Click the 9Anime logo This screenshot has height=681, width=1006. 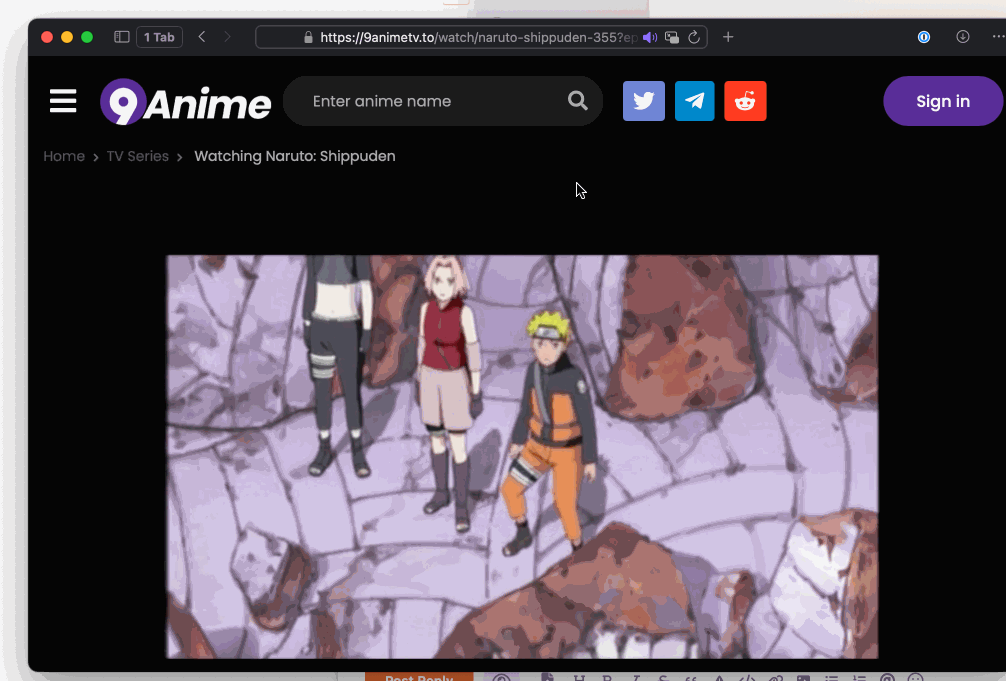point(186,102)
